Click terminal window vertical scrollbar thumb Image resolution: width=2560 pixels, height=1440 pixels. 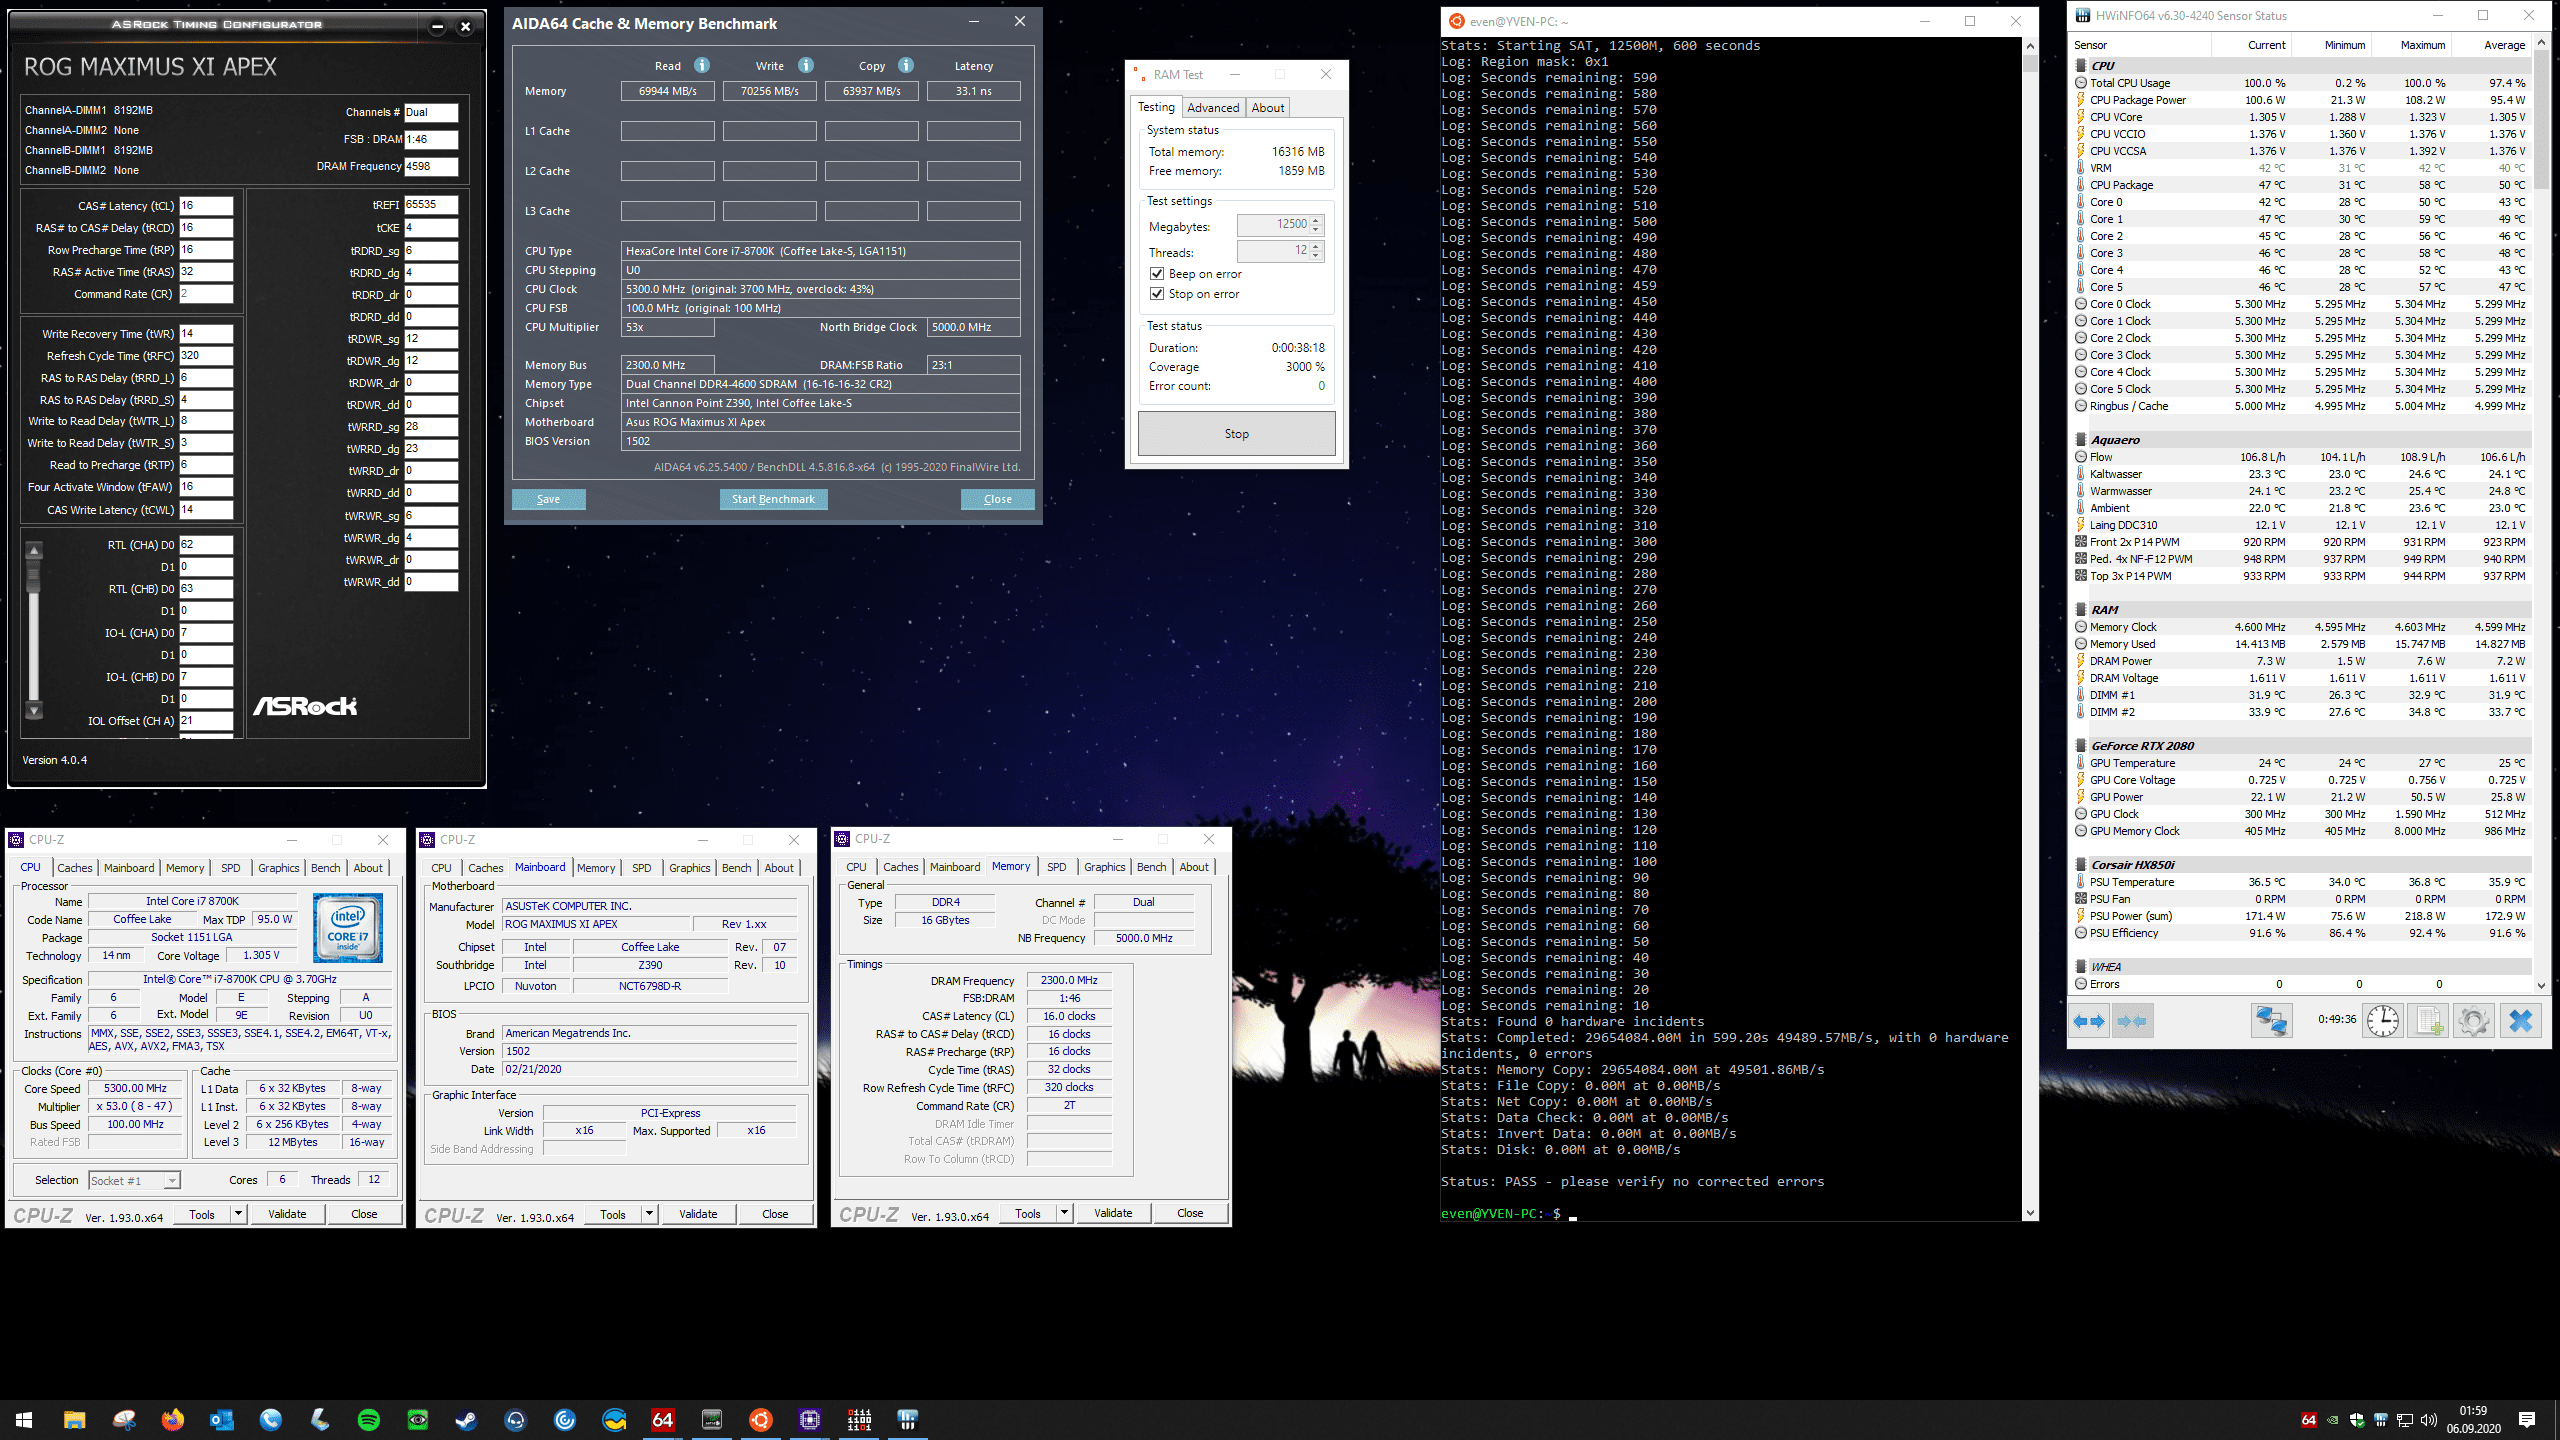pyautogui.click(x=2030, y=64)
